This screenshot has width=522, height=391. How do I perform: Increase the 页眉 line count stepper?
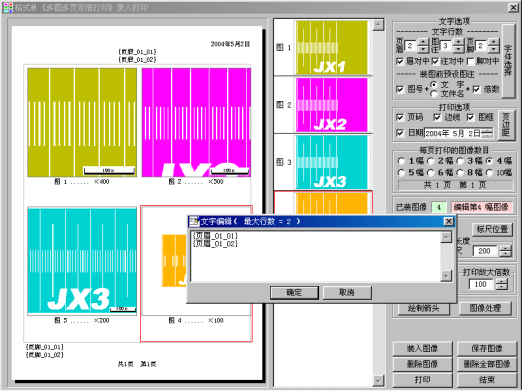(423, 42)
